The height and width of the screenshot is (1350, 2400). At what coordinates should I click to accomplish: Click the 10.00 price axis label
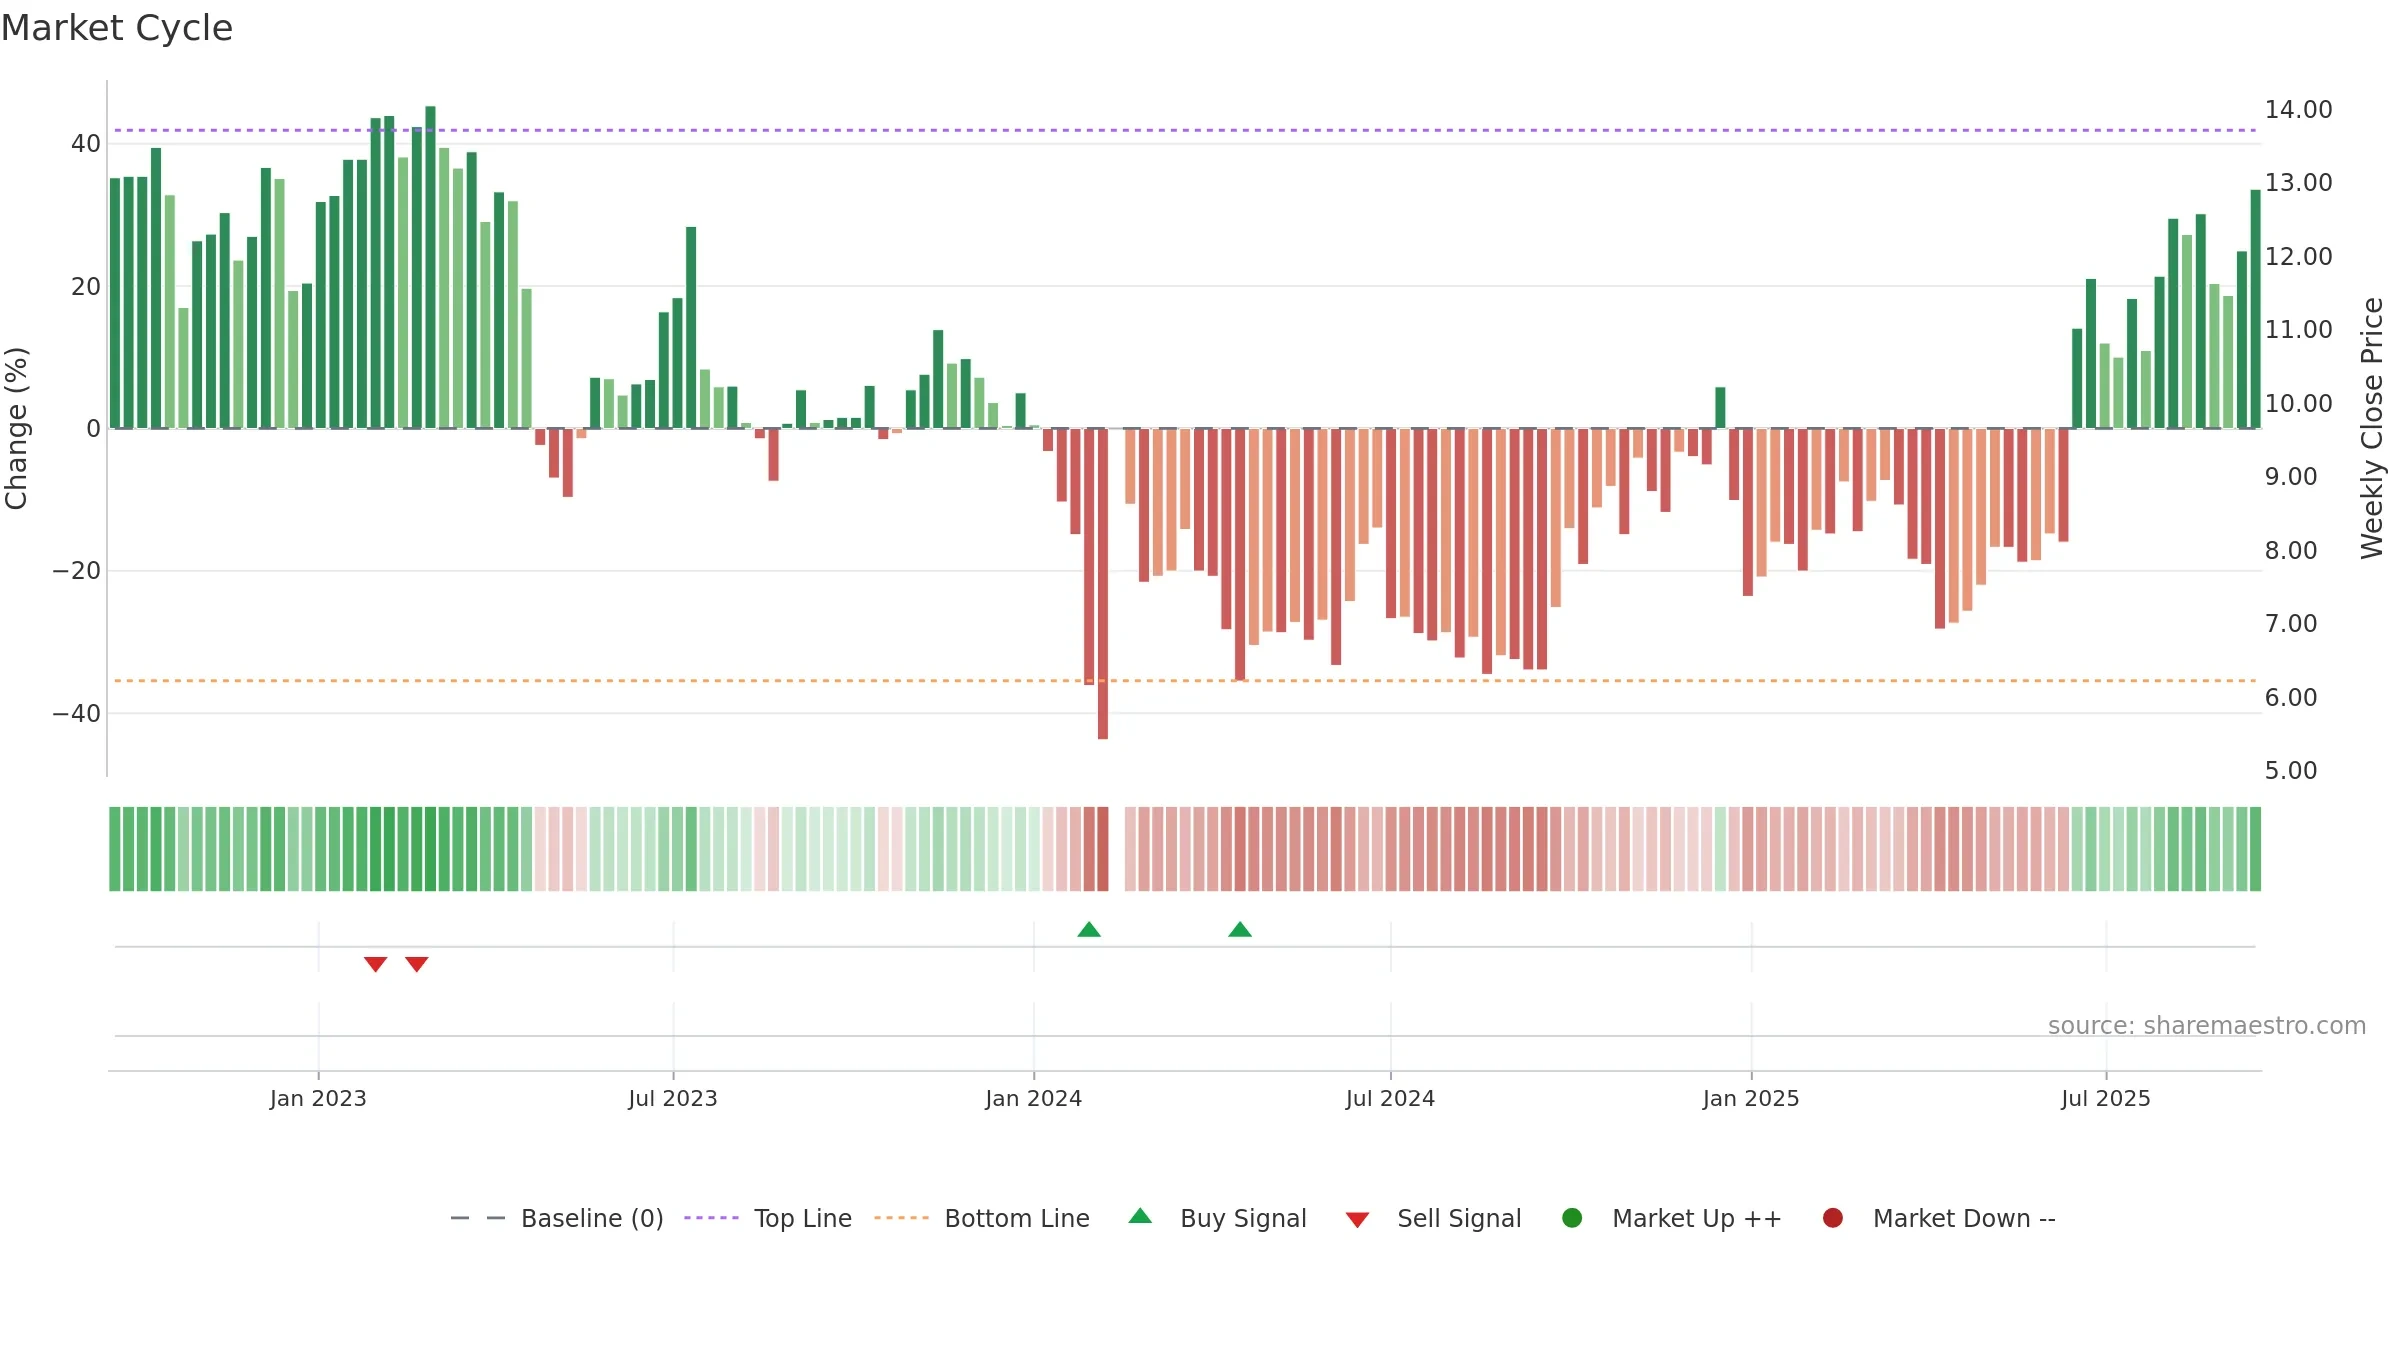coord(2298,404)
